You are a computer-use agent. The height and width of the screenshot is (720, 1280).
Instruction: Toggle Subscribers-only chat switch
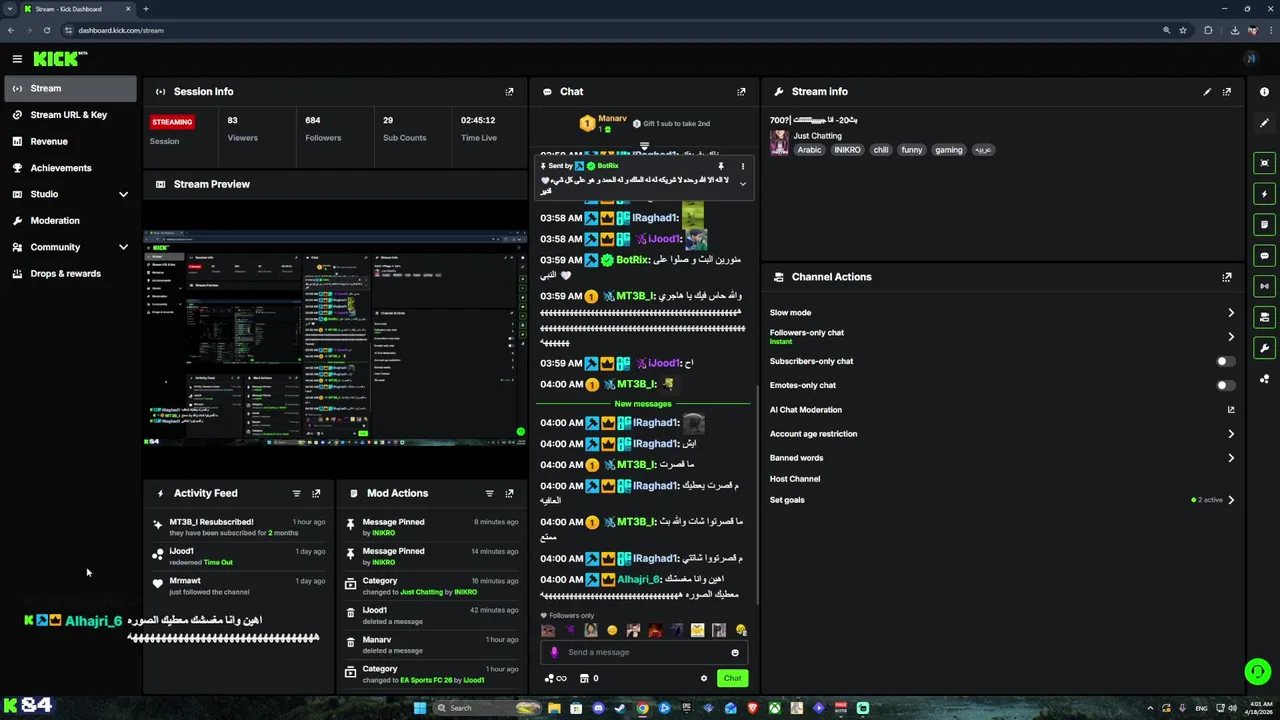(x=1225, y=361)
